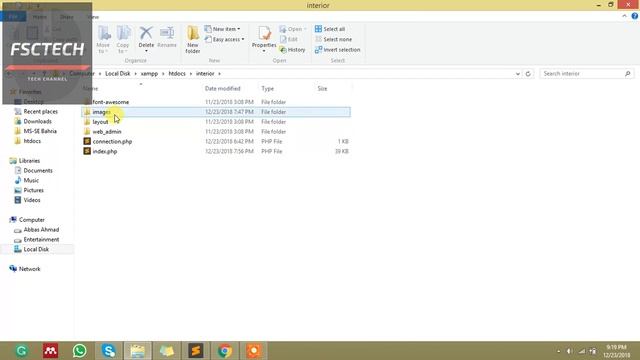Click Select all in the ribbon
640x360 pixels.
pos(330,29)
